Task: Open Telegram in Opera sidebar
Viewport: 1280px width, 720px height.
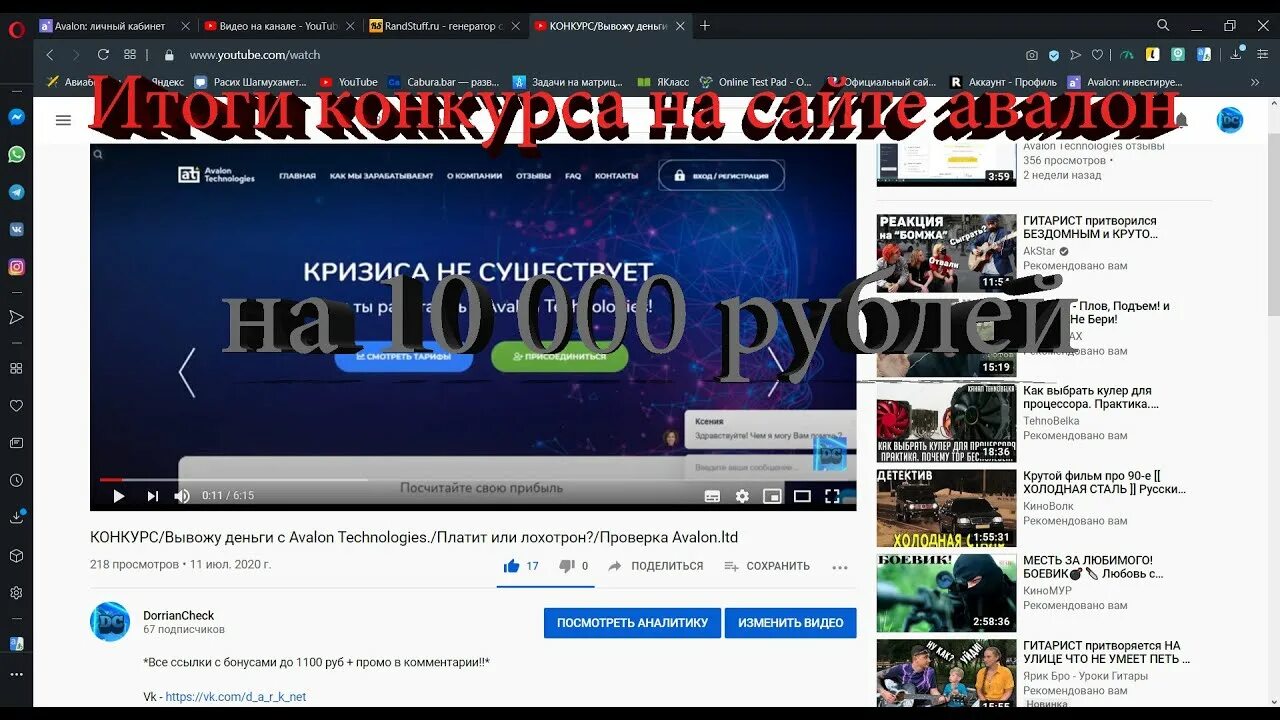Action: 16,192
